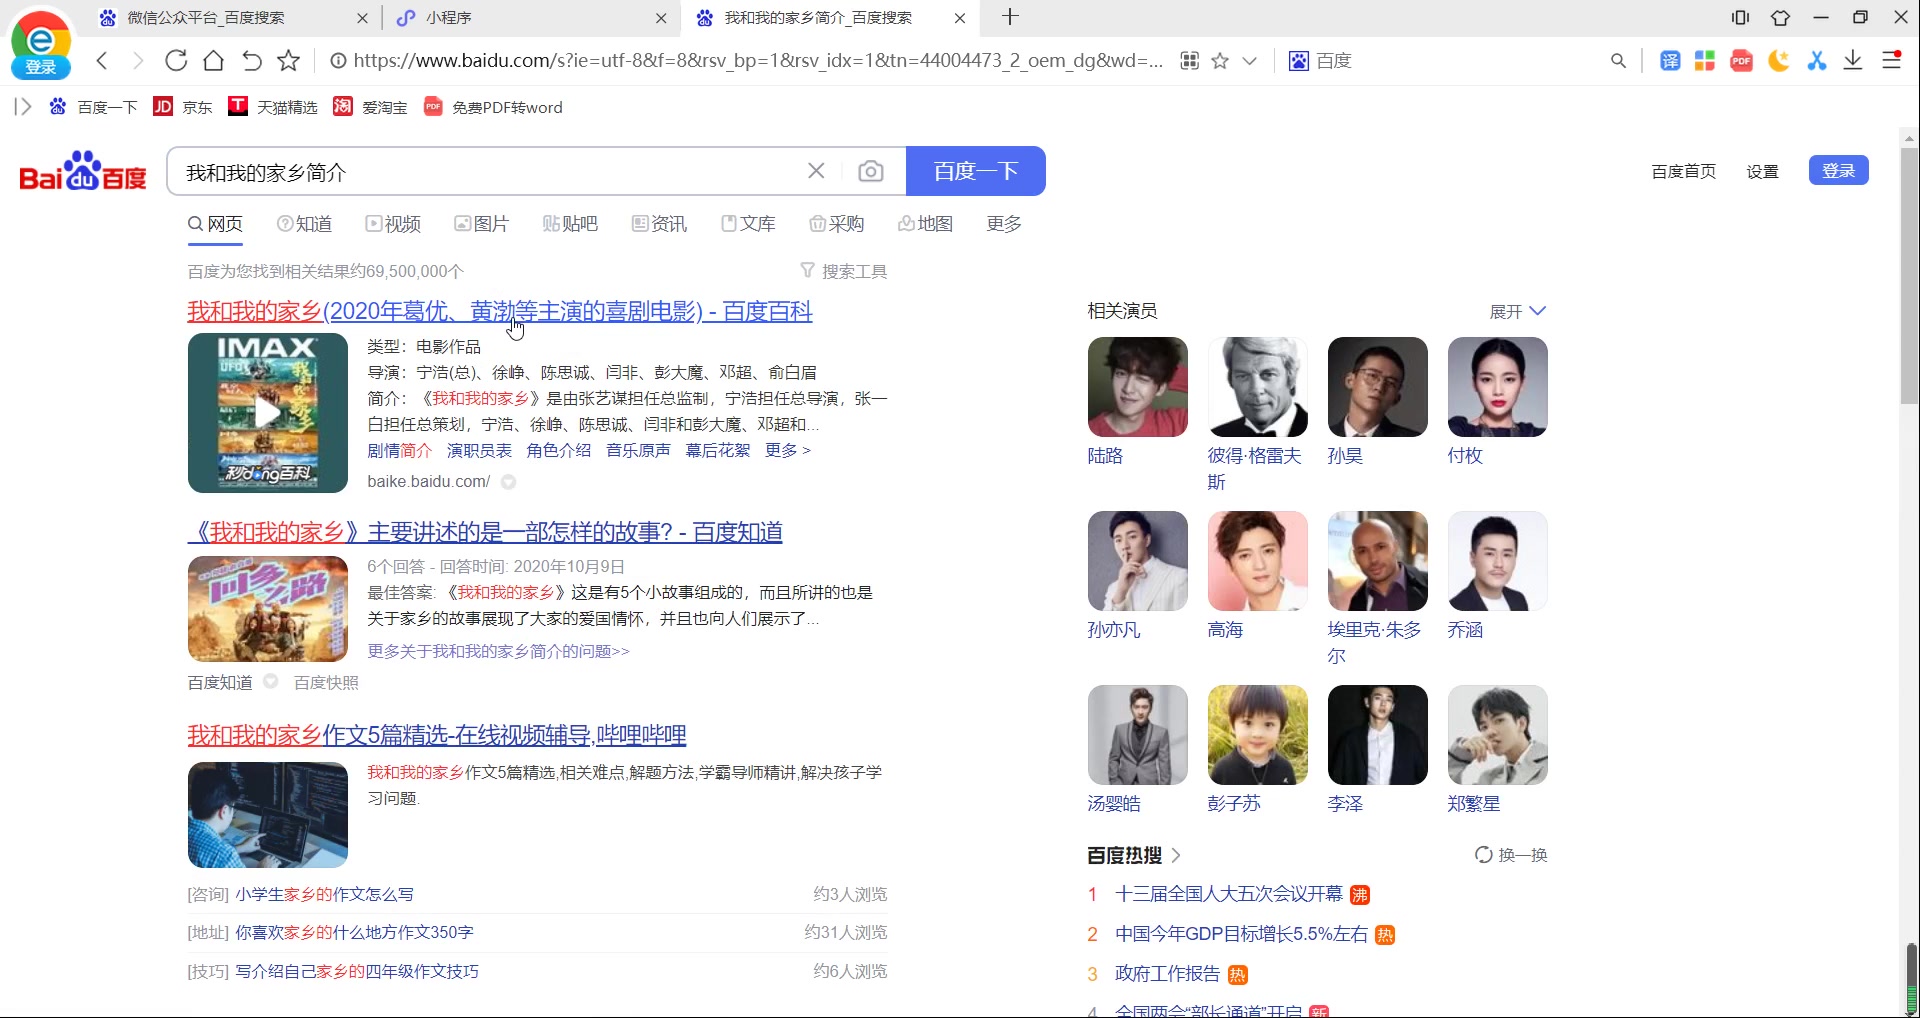Open the red PDF extension icon
Viewport: 1920px width, 1018px height.
pyautogui.click(x=1742, y=61)
